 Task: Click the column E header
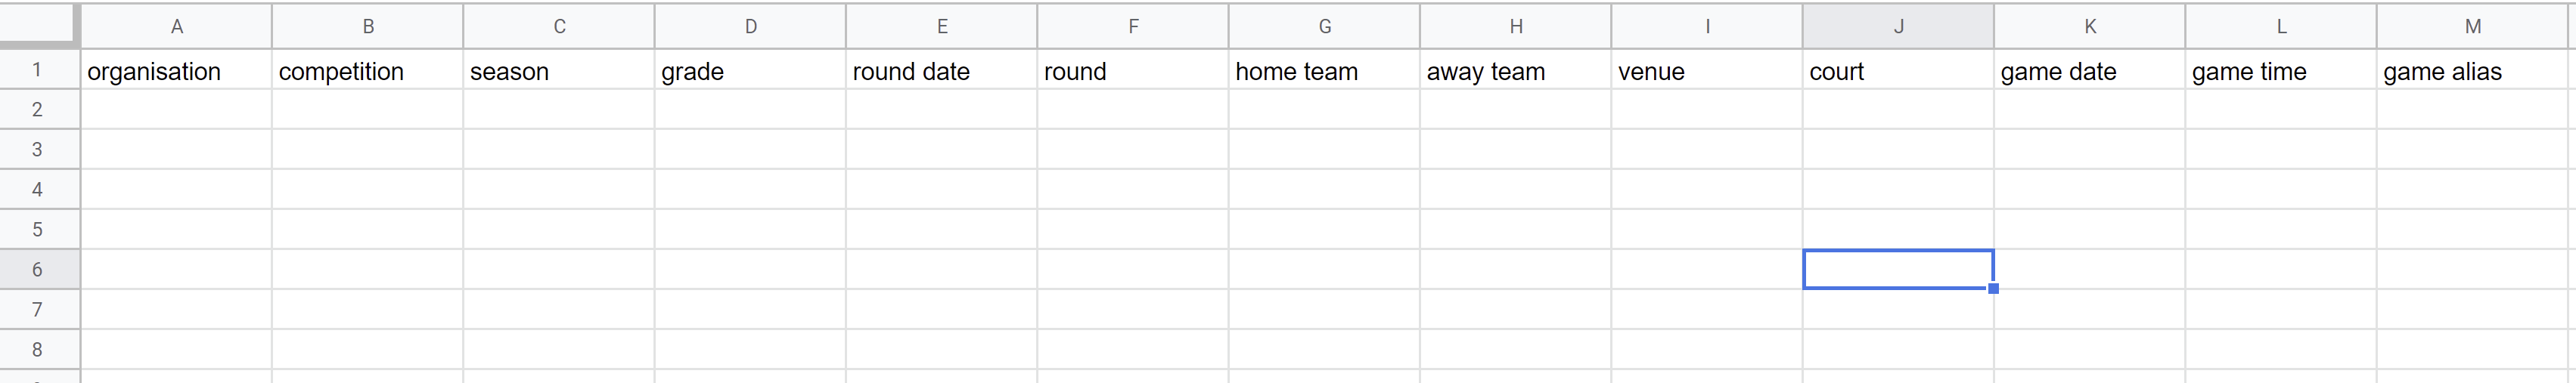pyautogui.click(x=941, y=27)
